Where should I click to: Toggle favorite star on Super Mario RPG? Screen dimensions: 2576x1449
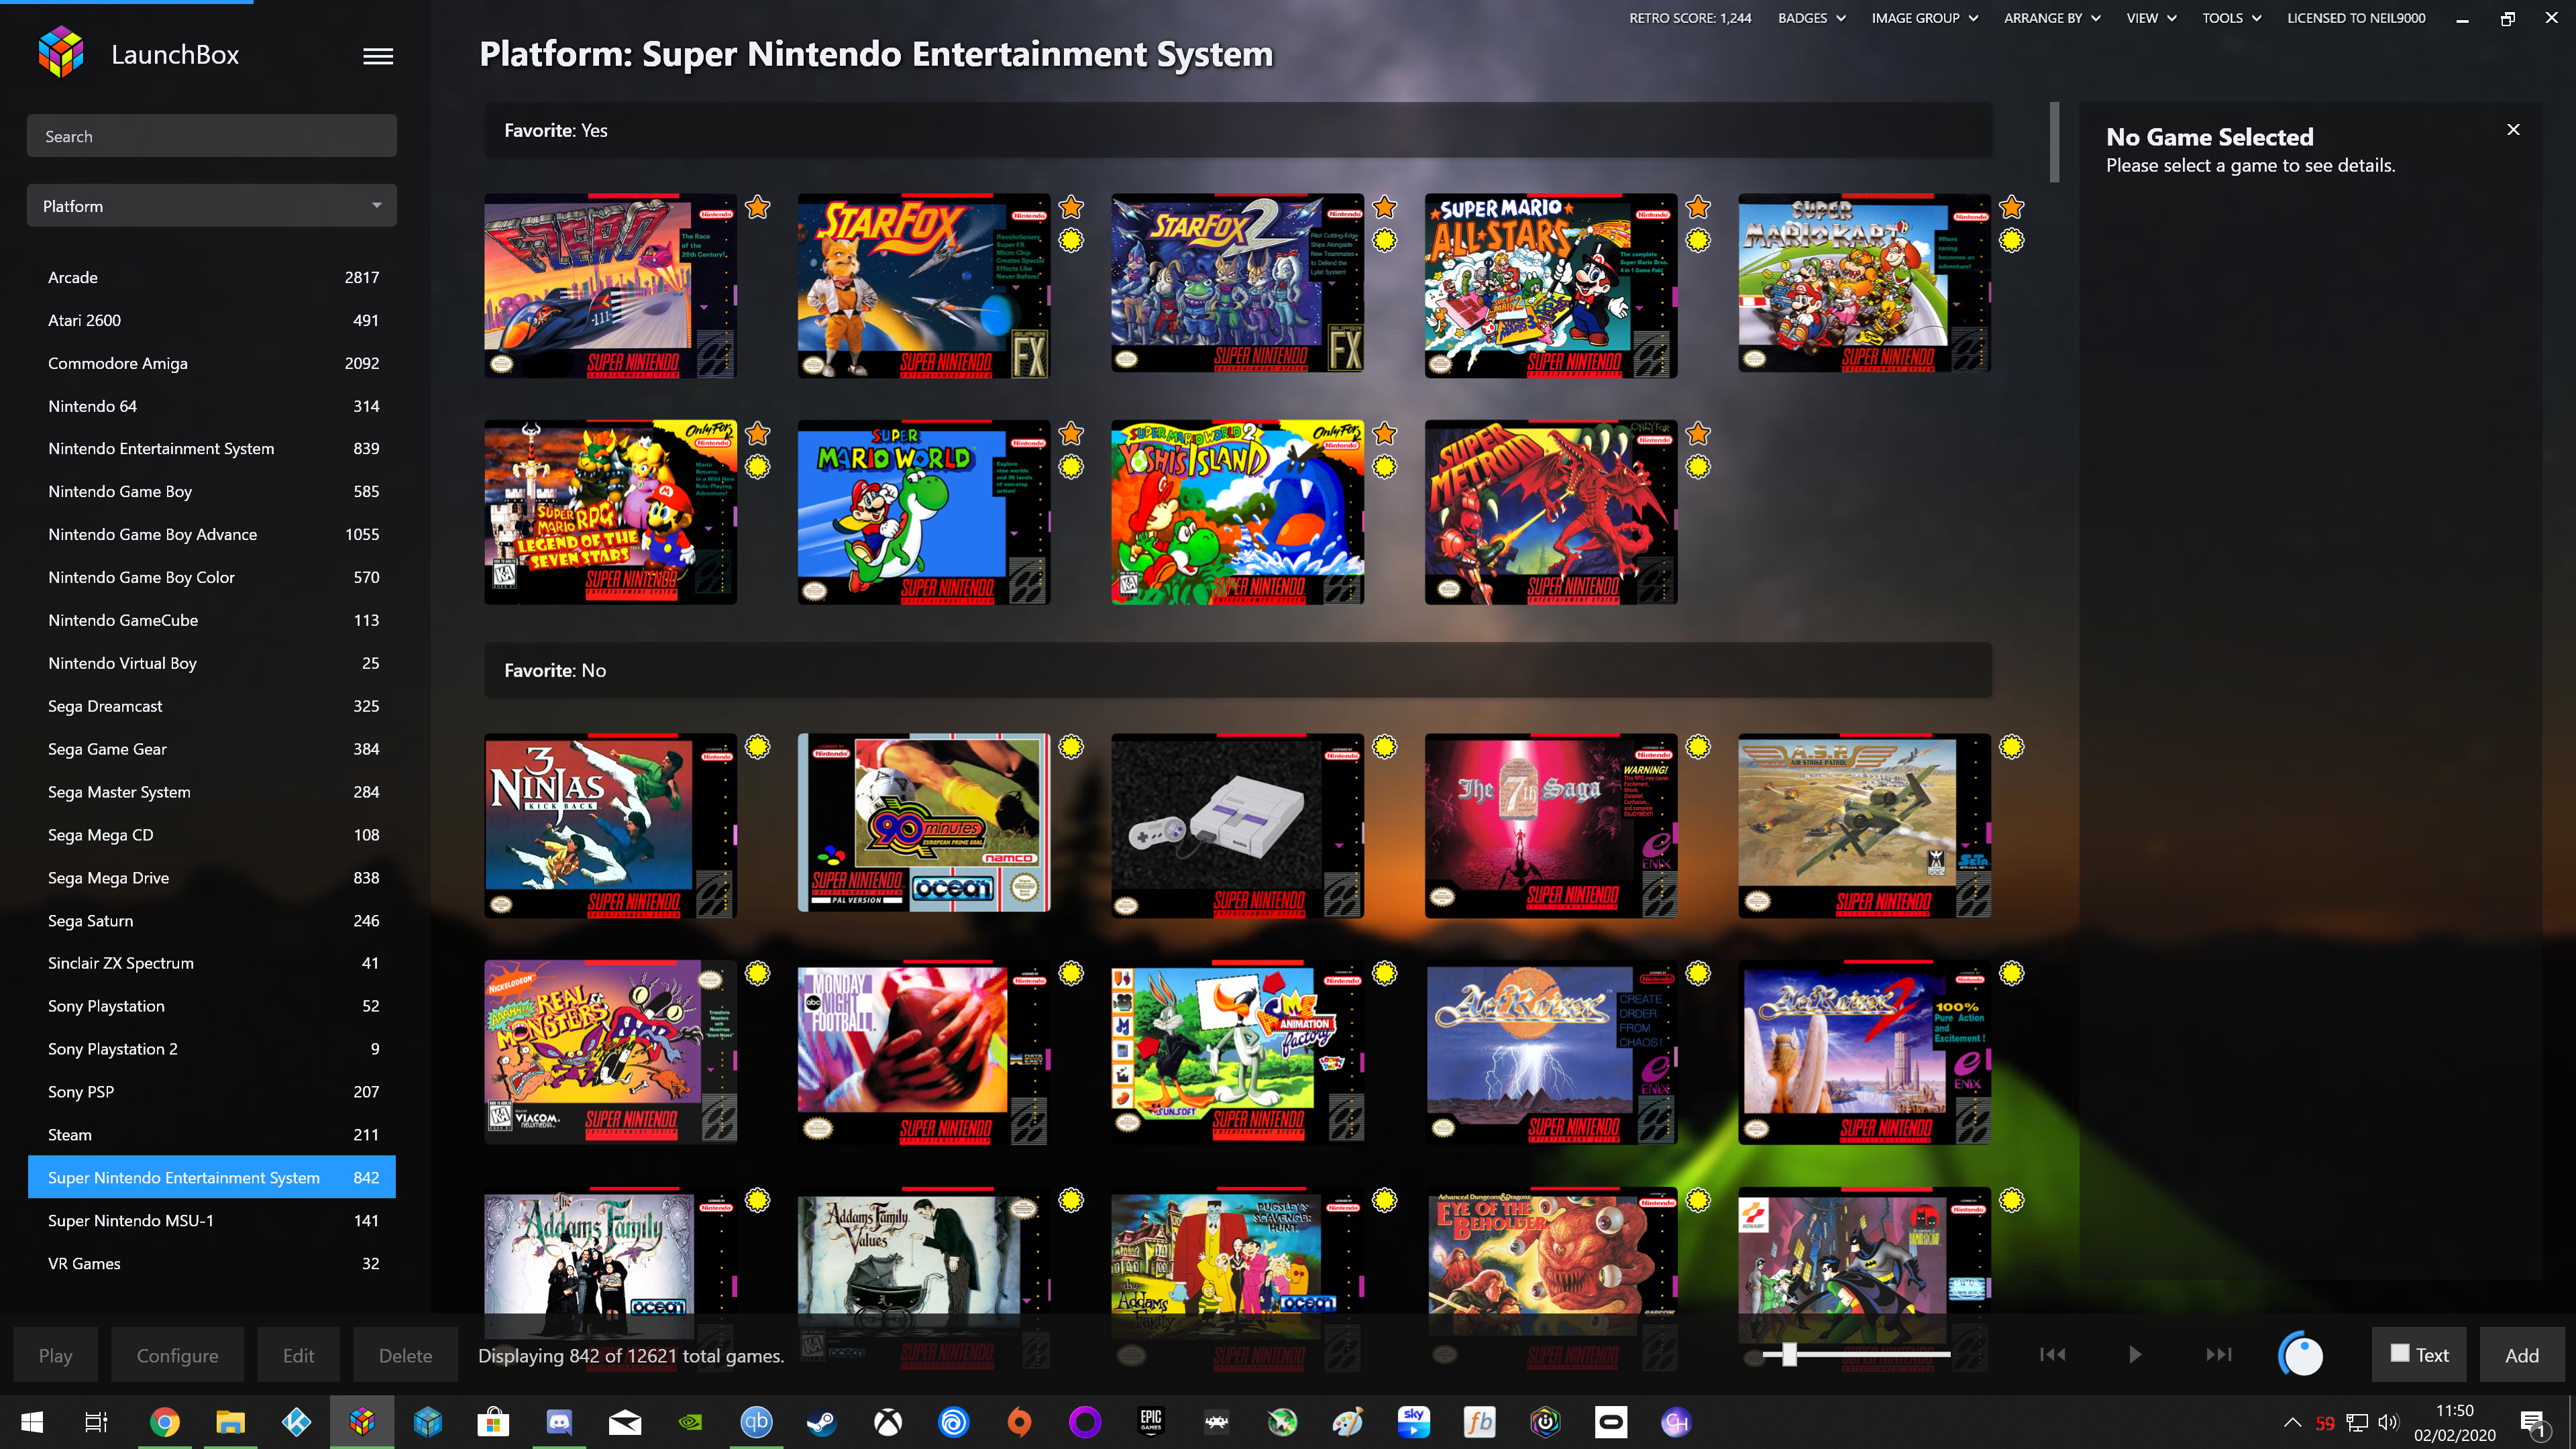758,433
